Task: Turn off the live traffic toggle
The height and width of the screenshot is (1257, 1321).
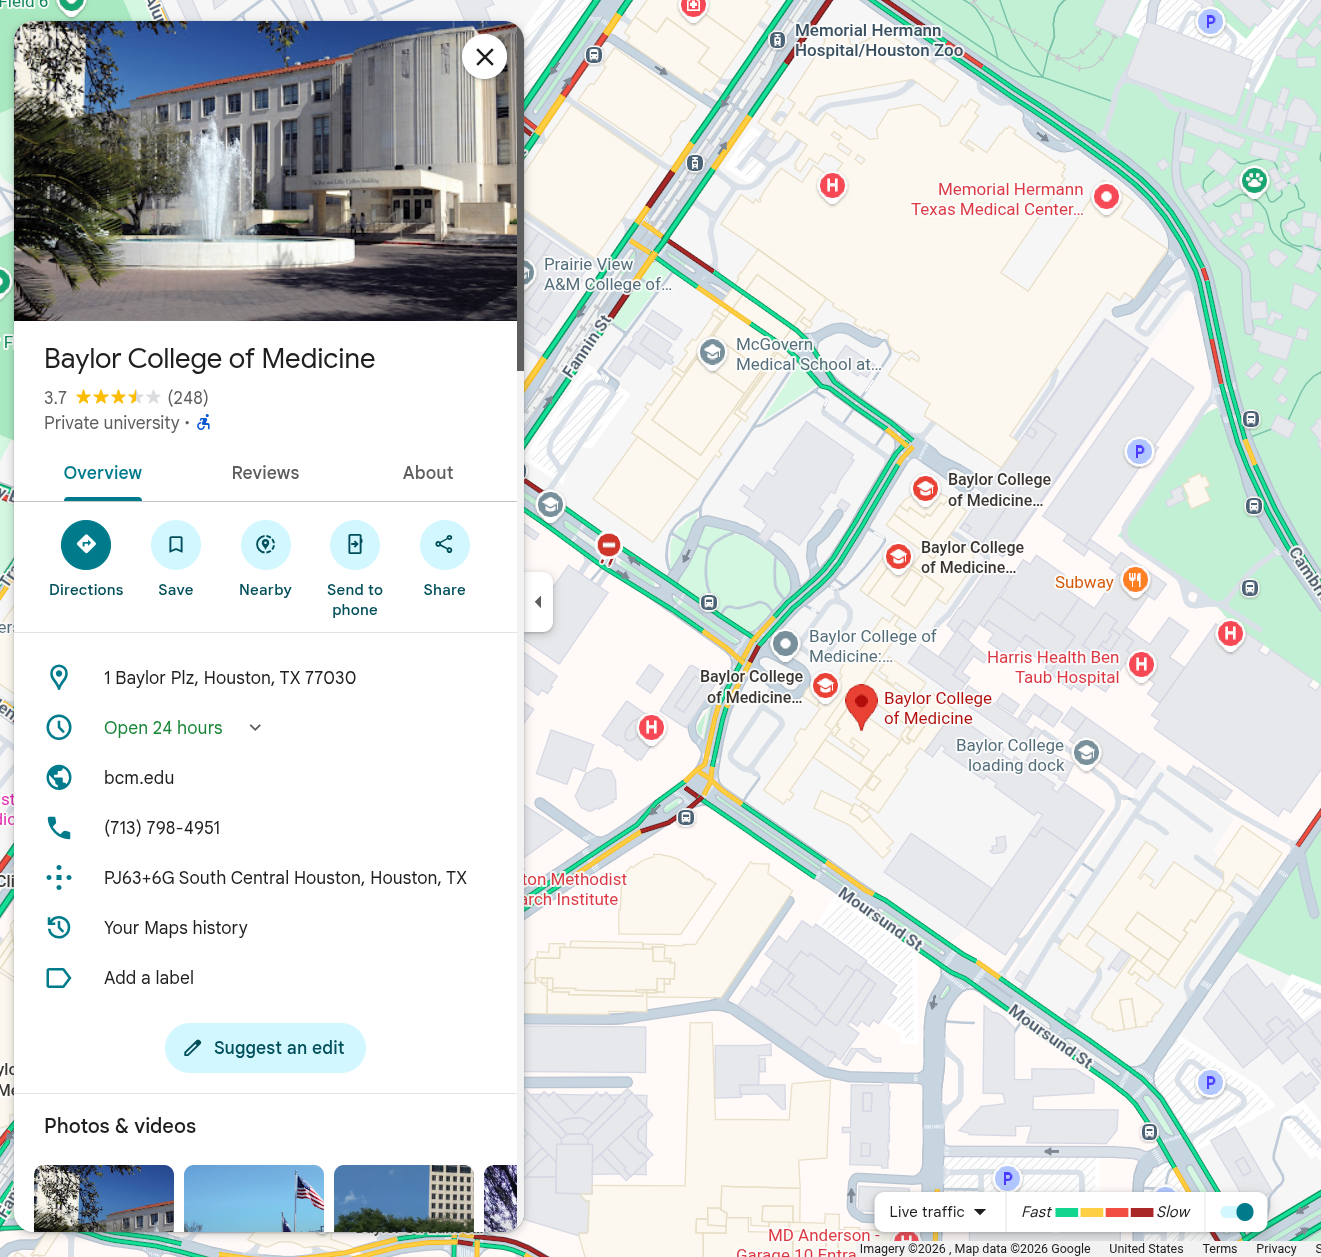Action: (x=1237, y=1212)
